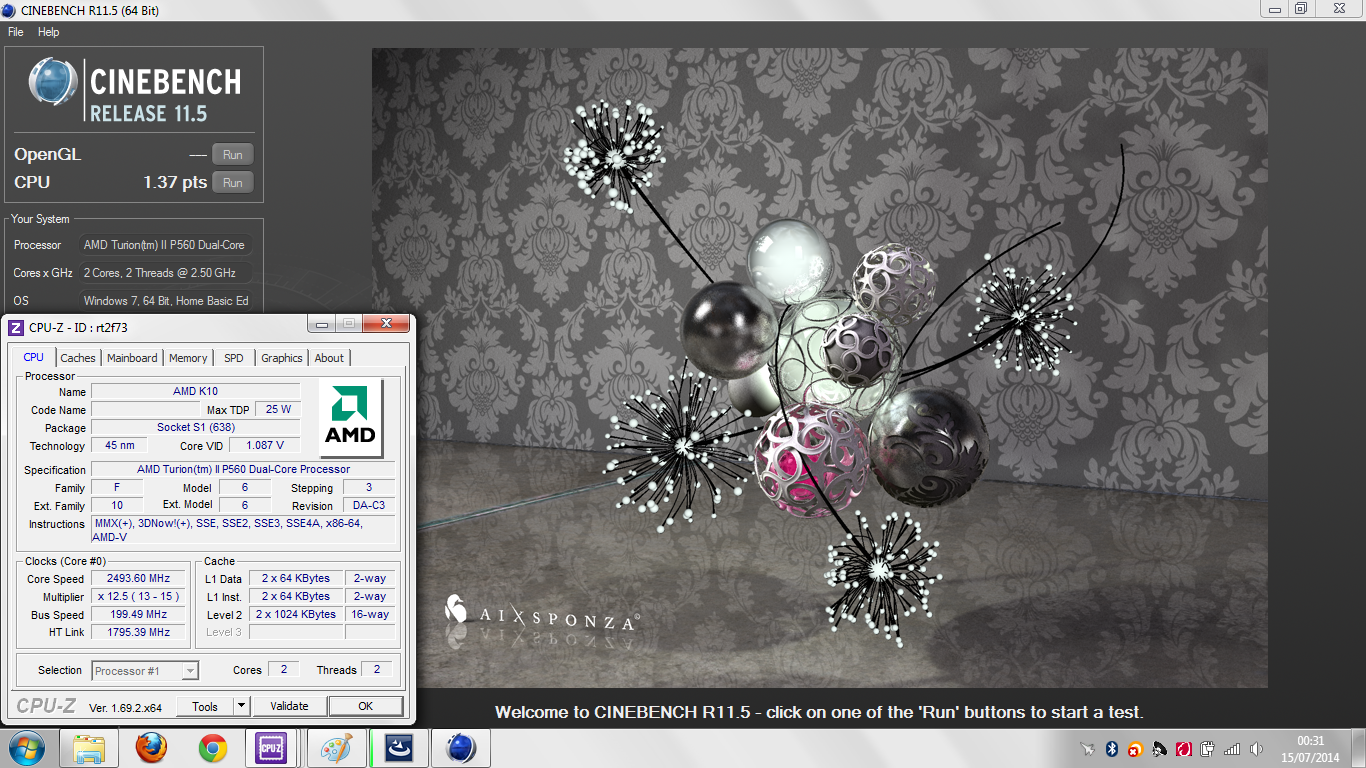The width and height of the screenshot is (1366, 768).
Task: Click the Revision DA-C3 value
Action: point(369,505)
